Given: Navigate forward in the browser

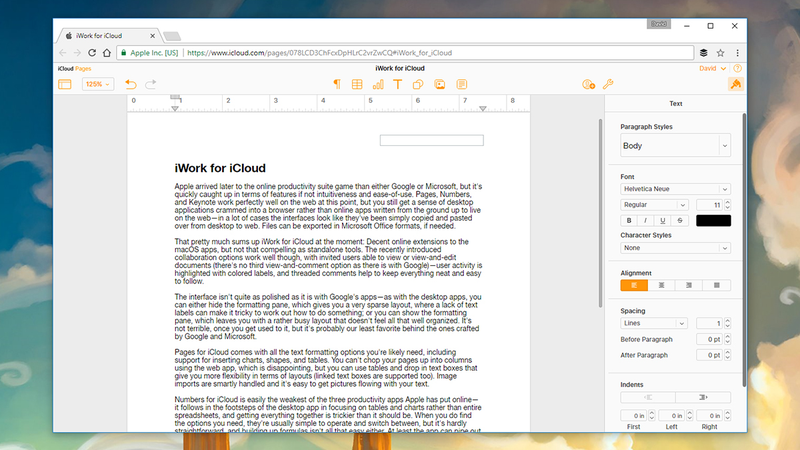Looking at the screenshot, I should click(x=77, y=53).
